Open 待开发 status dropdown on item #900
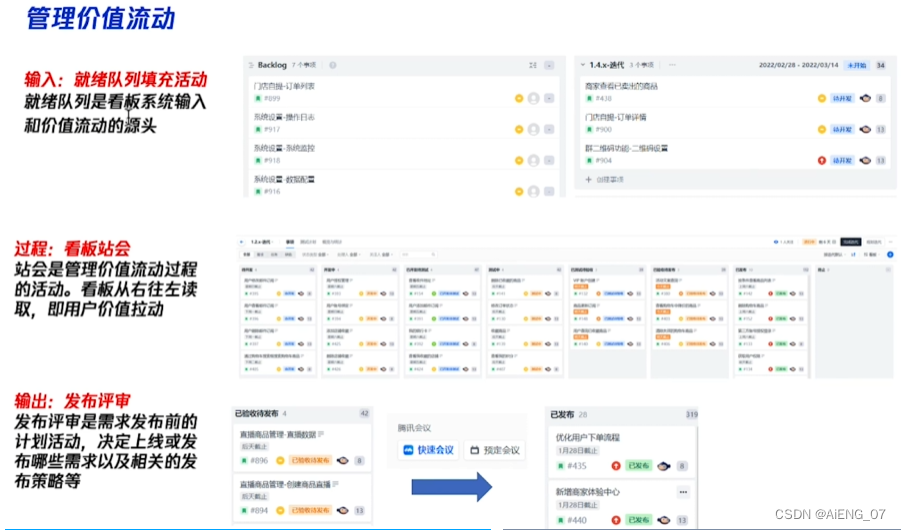Viewport: 901px width, 530px height. pos(842,129)
